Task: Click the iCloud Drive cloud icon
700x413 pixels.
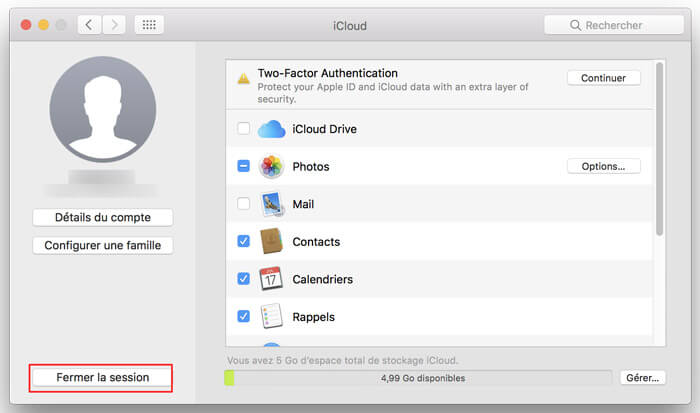Action: click(271, 129)
